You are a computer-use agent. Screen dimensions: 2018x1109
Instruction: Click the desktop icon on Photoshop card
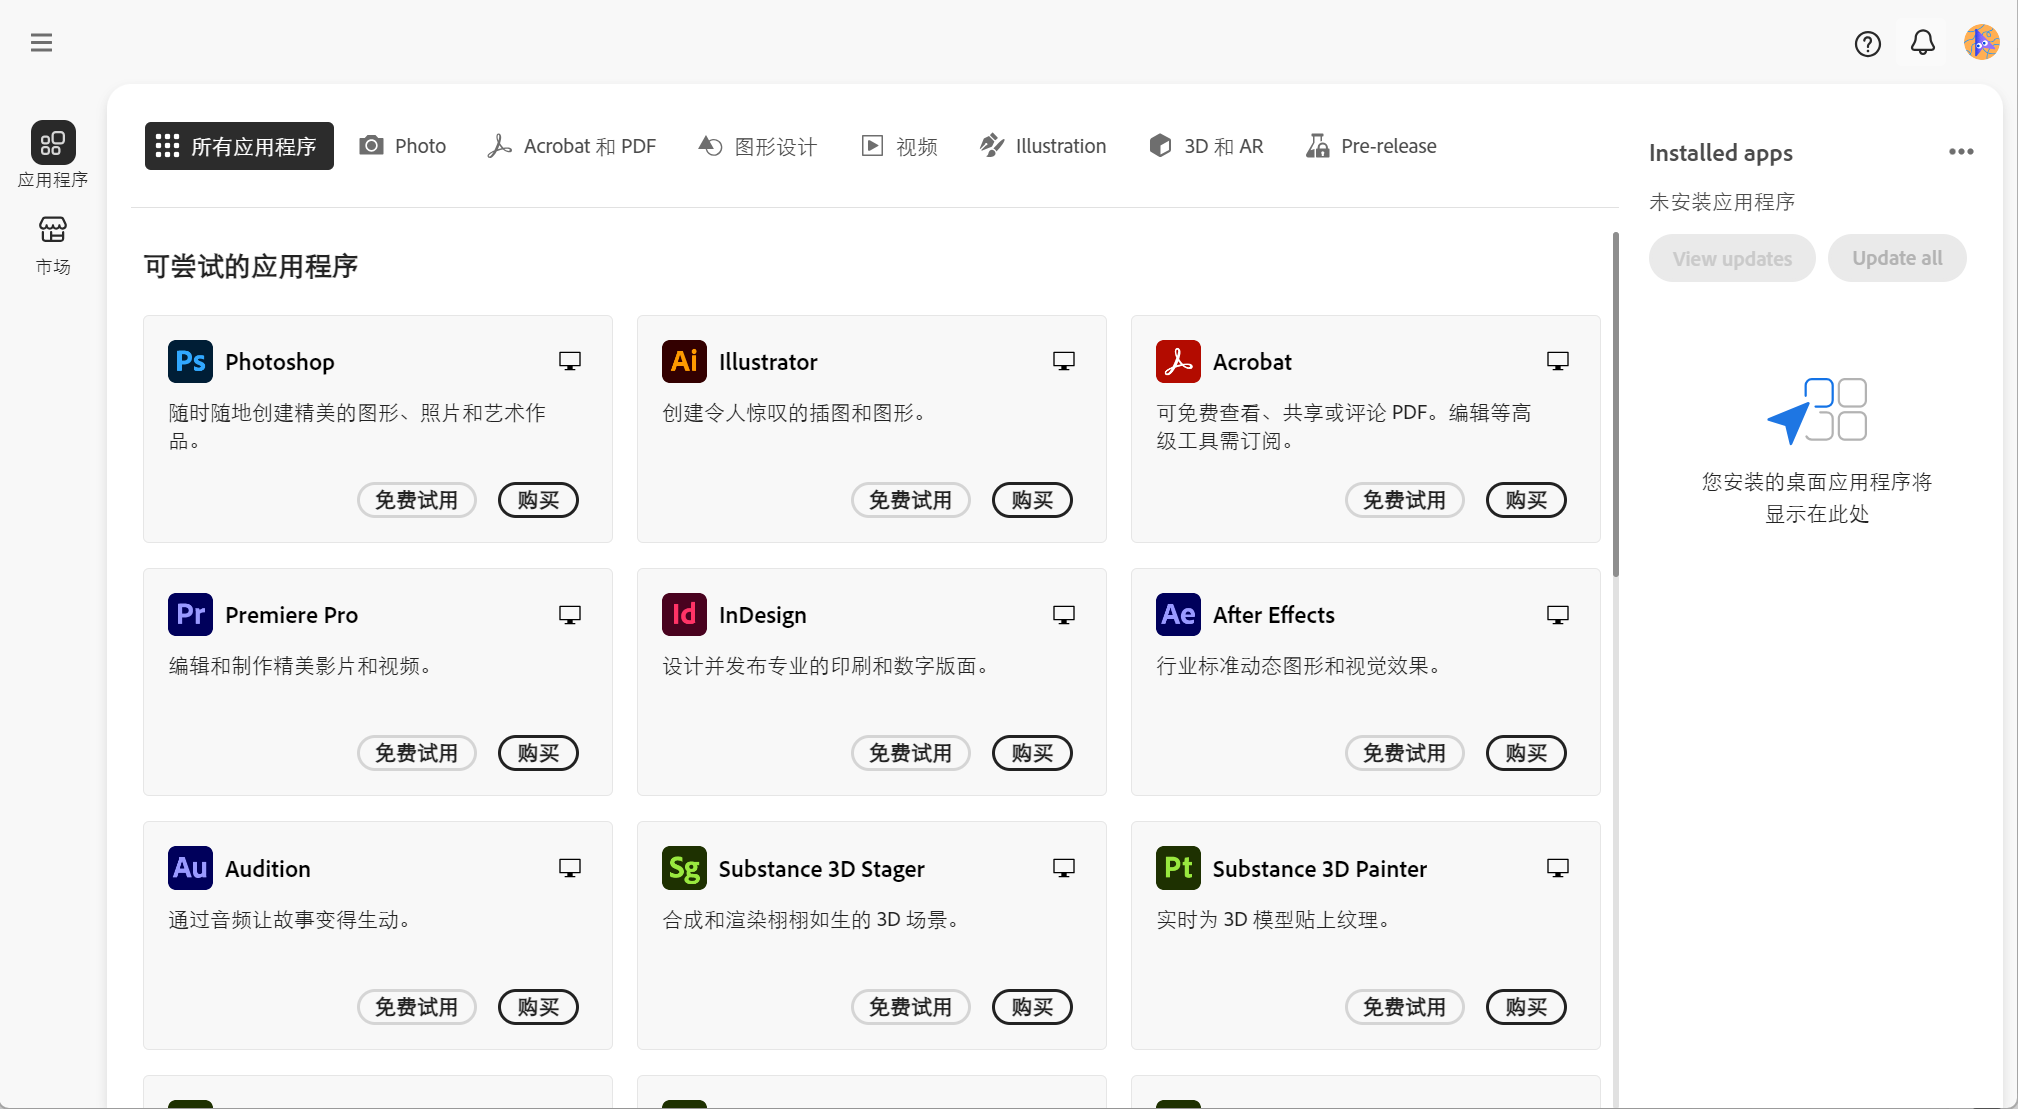(x=570, y=361)
